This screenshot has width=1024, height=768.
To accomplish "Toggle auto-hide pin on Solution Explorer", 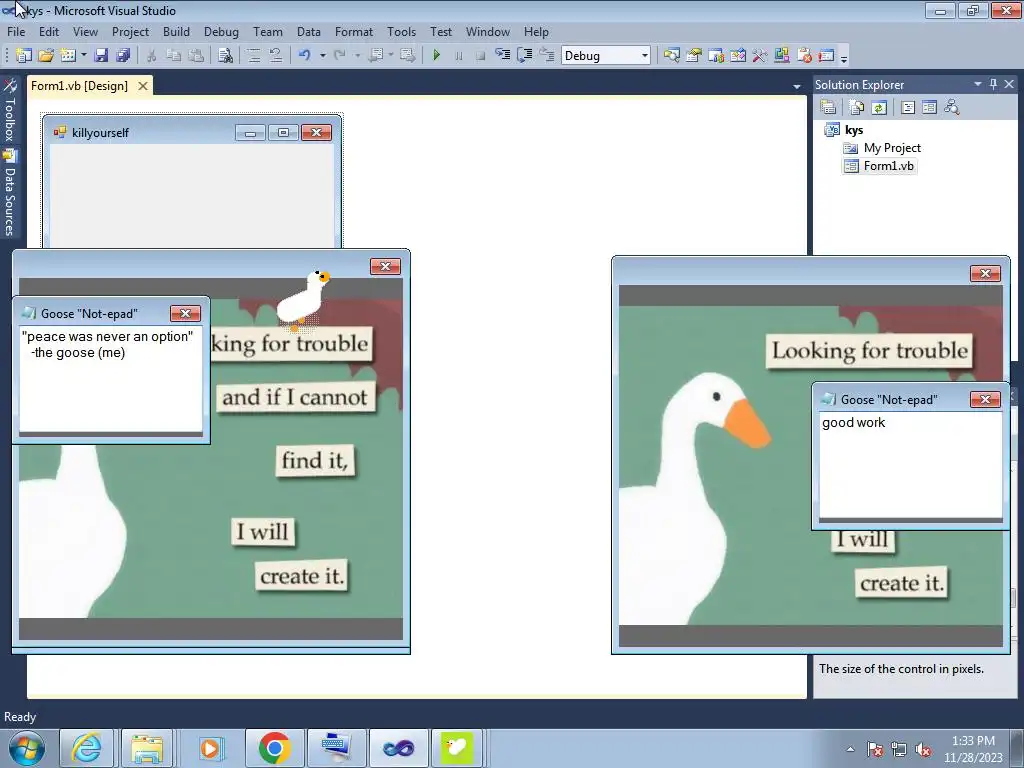I will [x=993, y=84].
